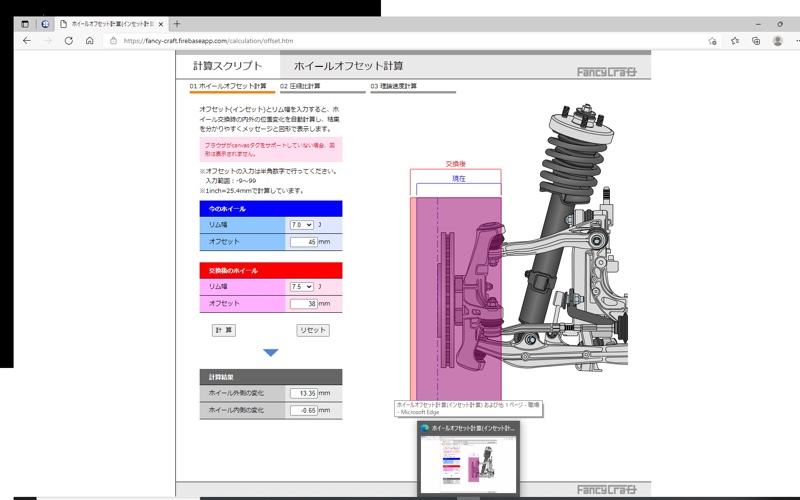Switch to 03 理論速度計算 tab

pyautogui.click(x=393, y=86)
